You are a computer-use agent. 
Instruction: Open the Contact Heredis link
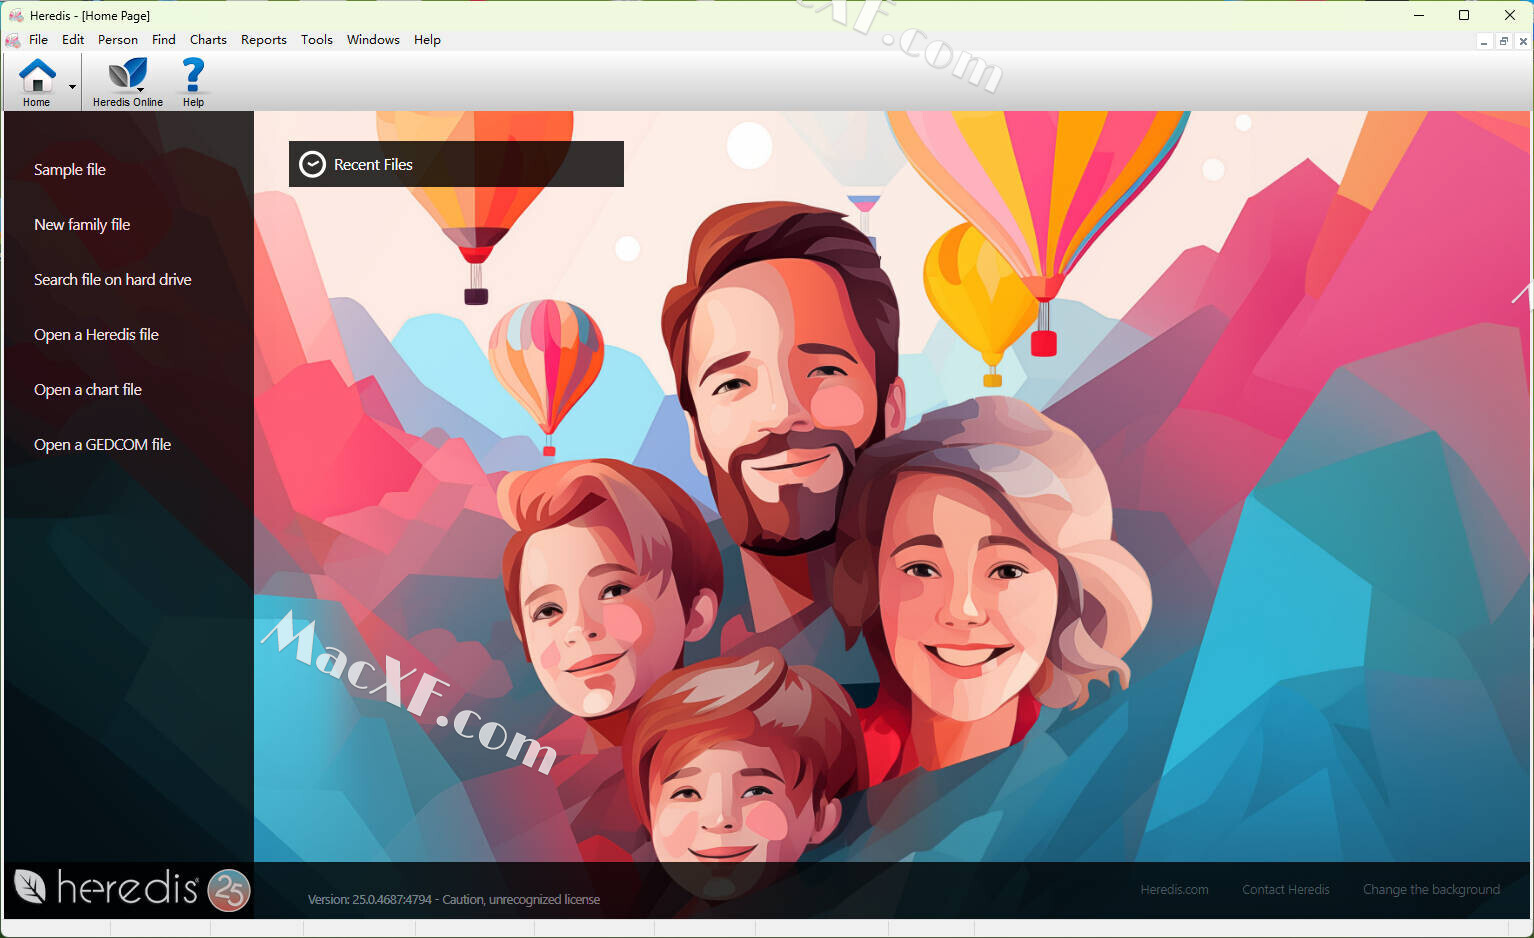1285,890
